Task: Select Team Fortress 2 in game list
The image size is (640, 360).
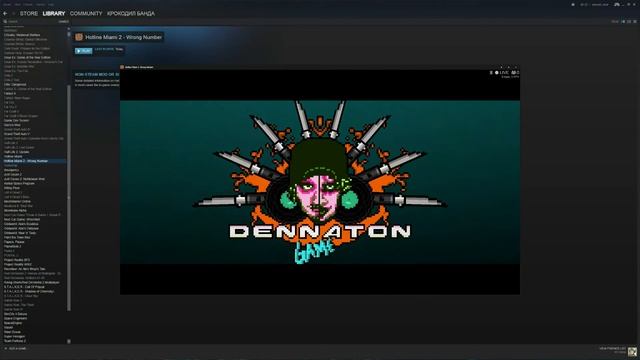Action: point(15,341)
